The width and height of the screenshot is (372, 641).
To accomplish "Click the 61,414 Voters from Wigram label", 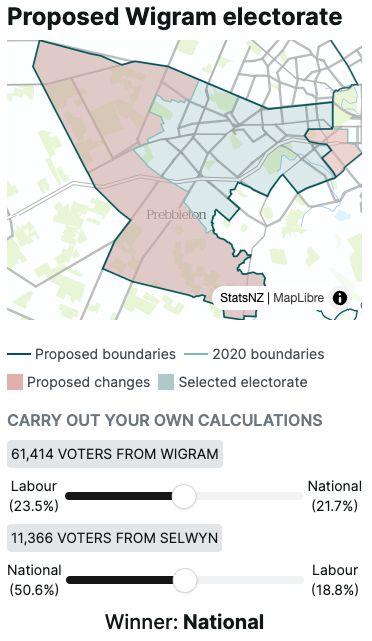I will click(115, 454).
